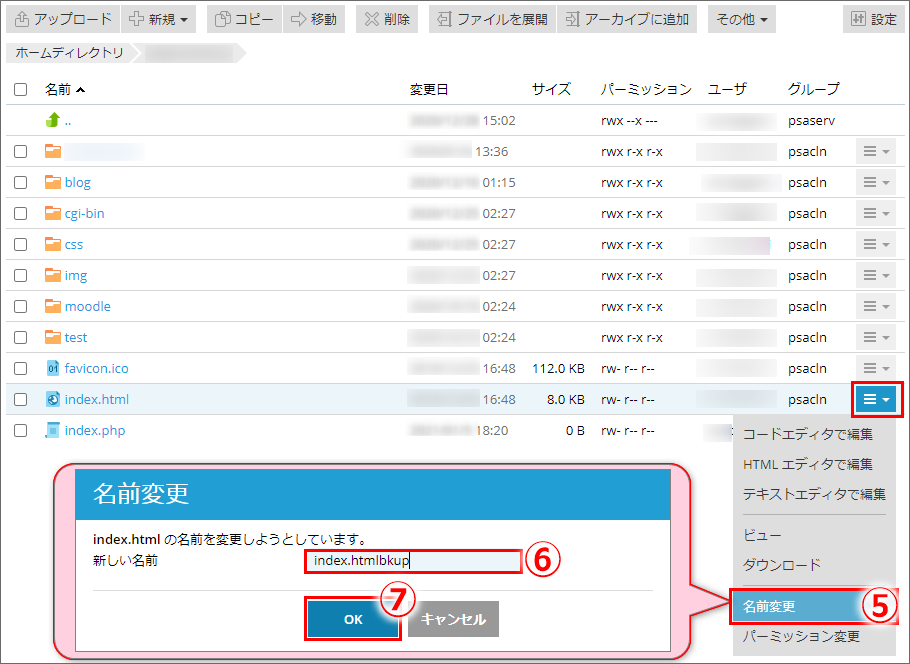Screen dimensions: 910x664
Task: Click the green parent directory arrow icon
Action: pyautogui.click(x=53, y=120)
